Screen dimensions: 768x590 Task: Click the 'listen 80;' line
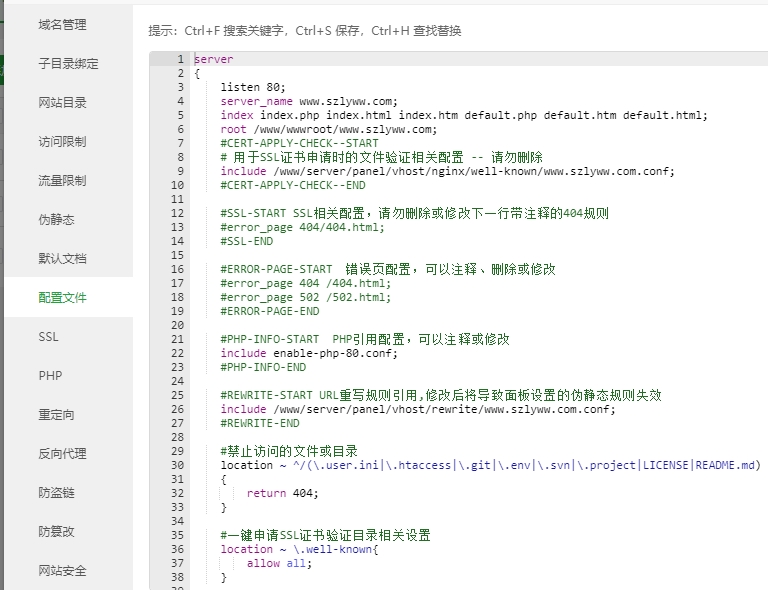(253, 87)
